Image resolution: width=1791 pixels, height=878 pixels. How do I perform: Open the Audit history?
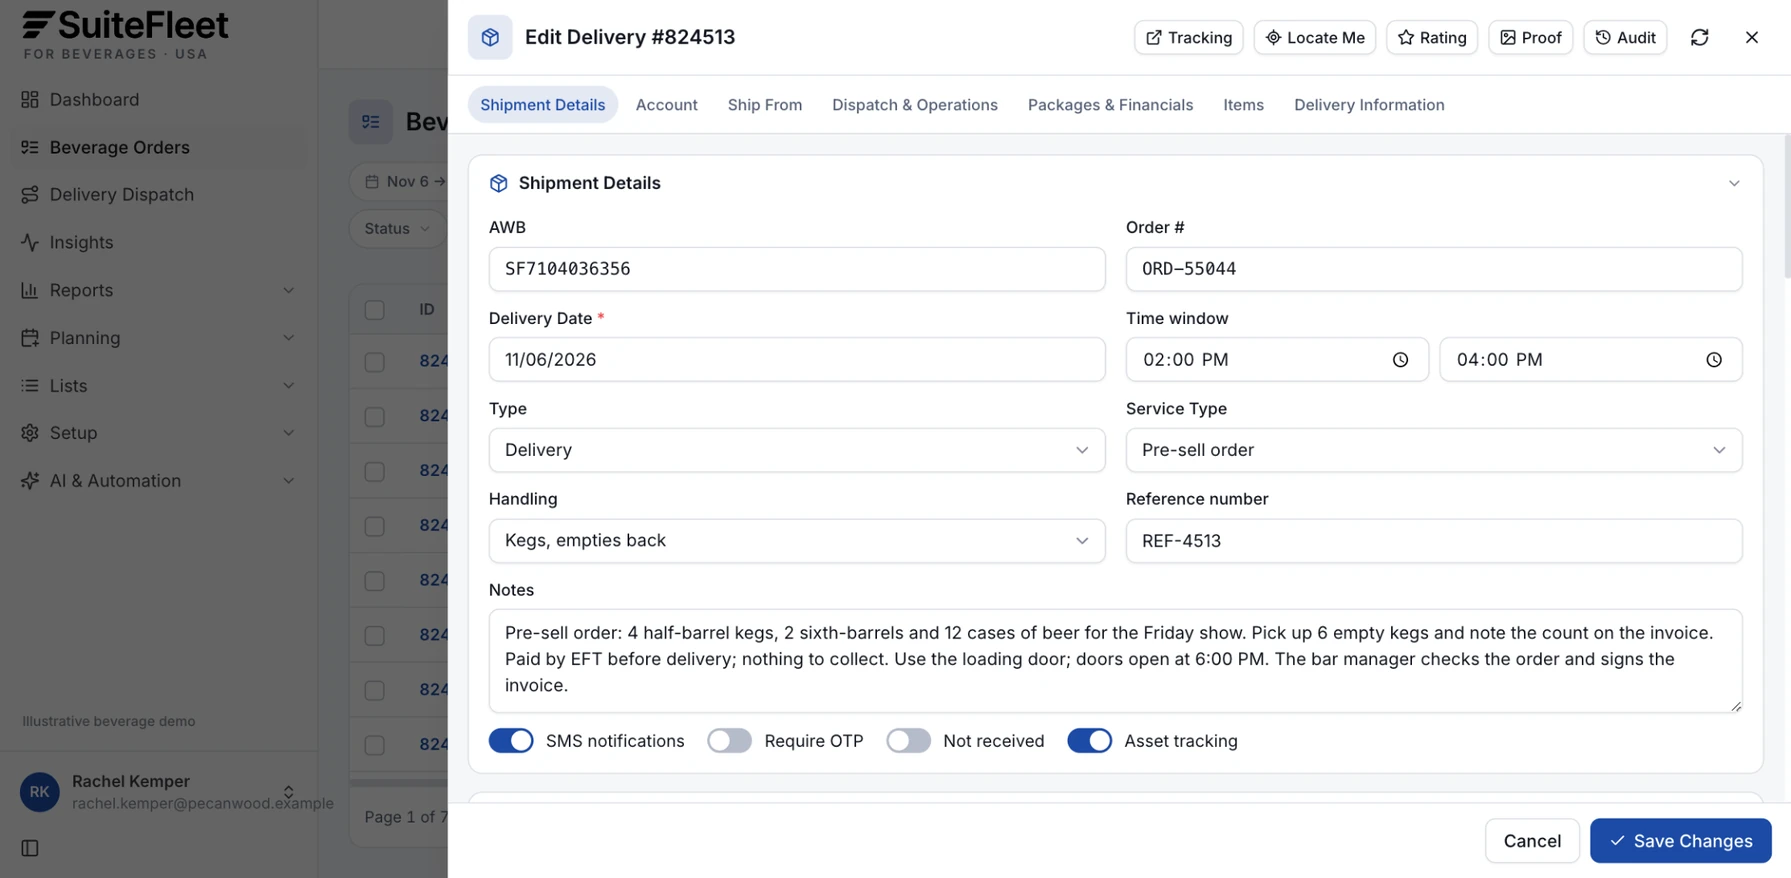[1625, 37]
